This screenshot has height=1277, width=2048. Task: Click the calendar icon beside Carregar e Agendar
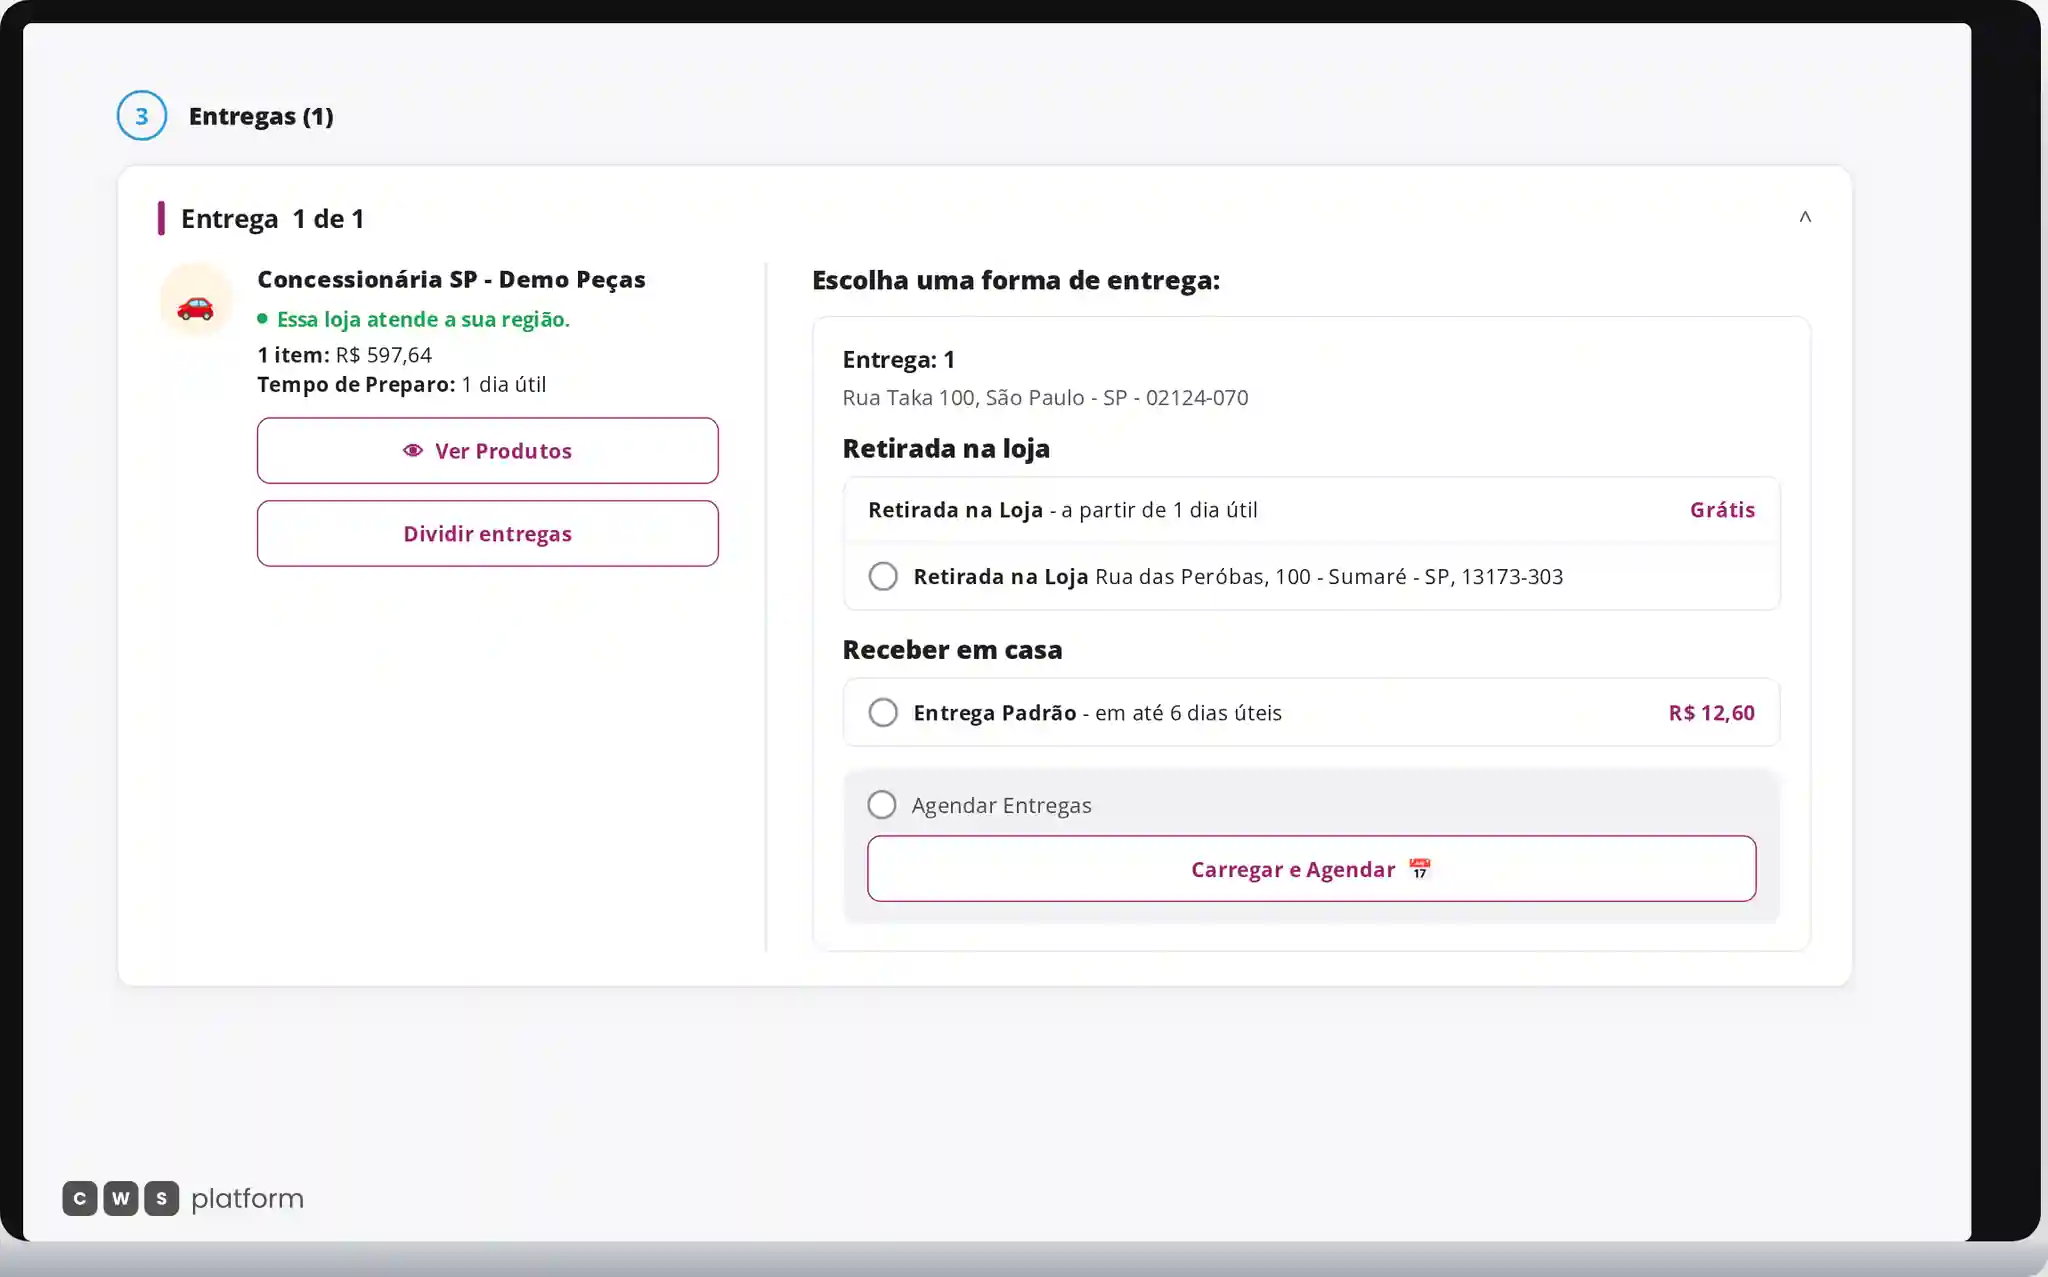1419,869
